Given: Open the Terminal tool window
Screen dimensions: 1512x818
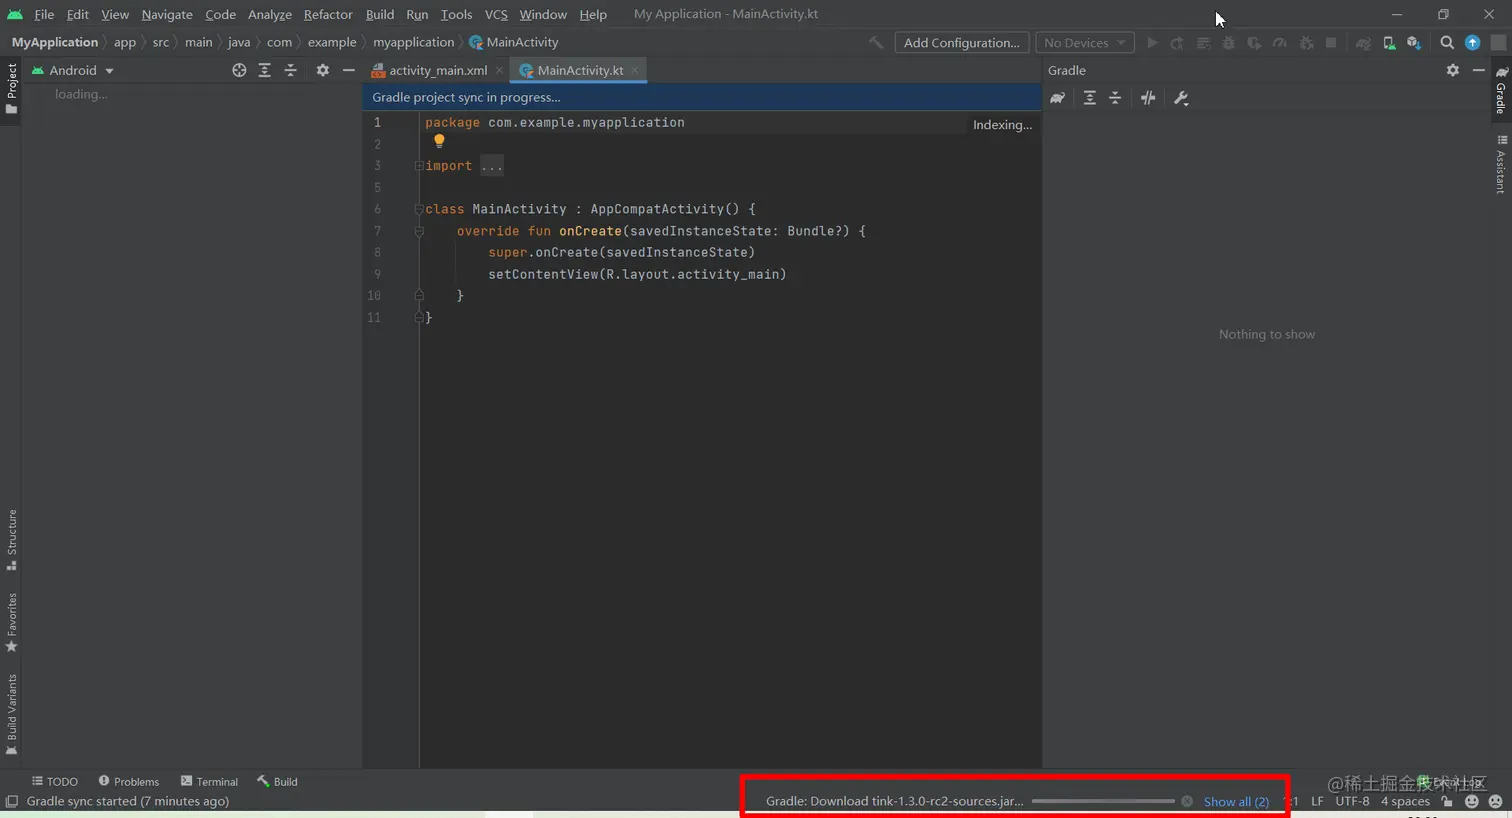Looking at the screenshot, I should [209, 781].
